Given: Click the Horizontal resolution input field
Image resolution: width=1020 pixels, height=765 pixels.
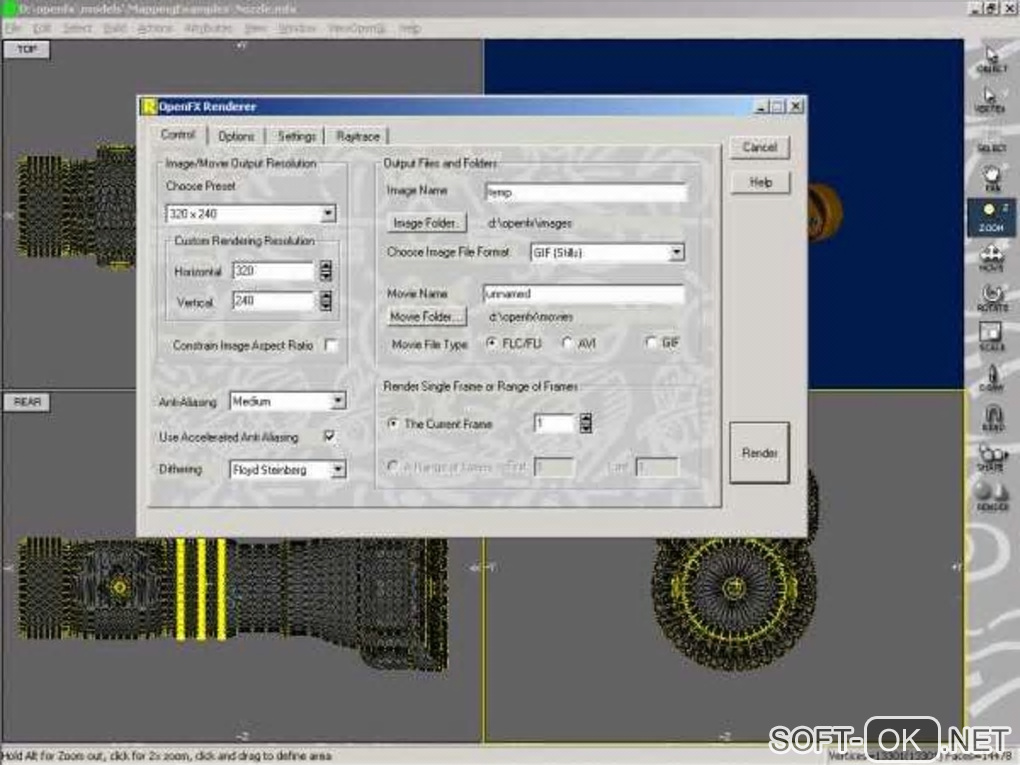Looking at the screenshot, I should tap(273, 271).
